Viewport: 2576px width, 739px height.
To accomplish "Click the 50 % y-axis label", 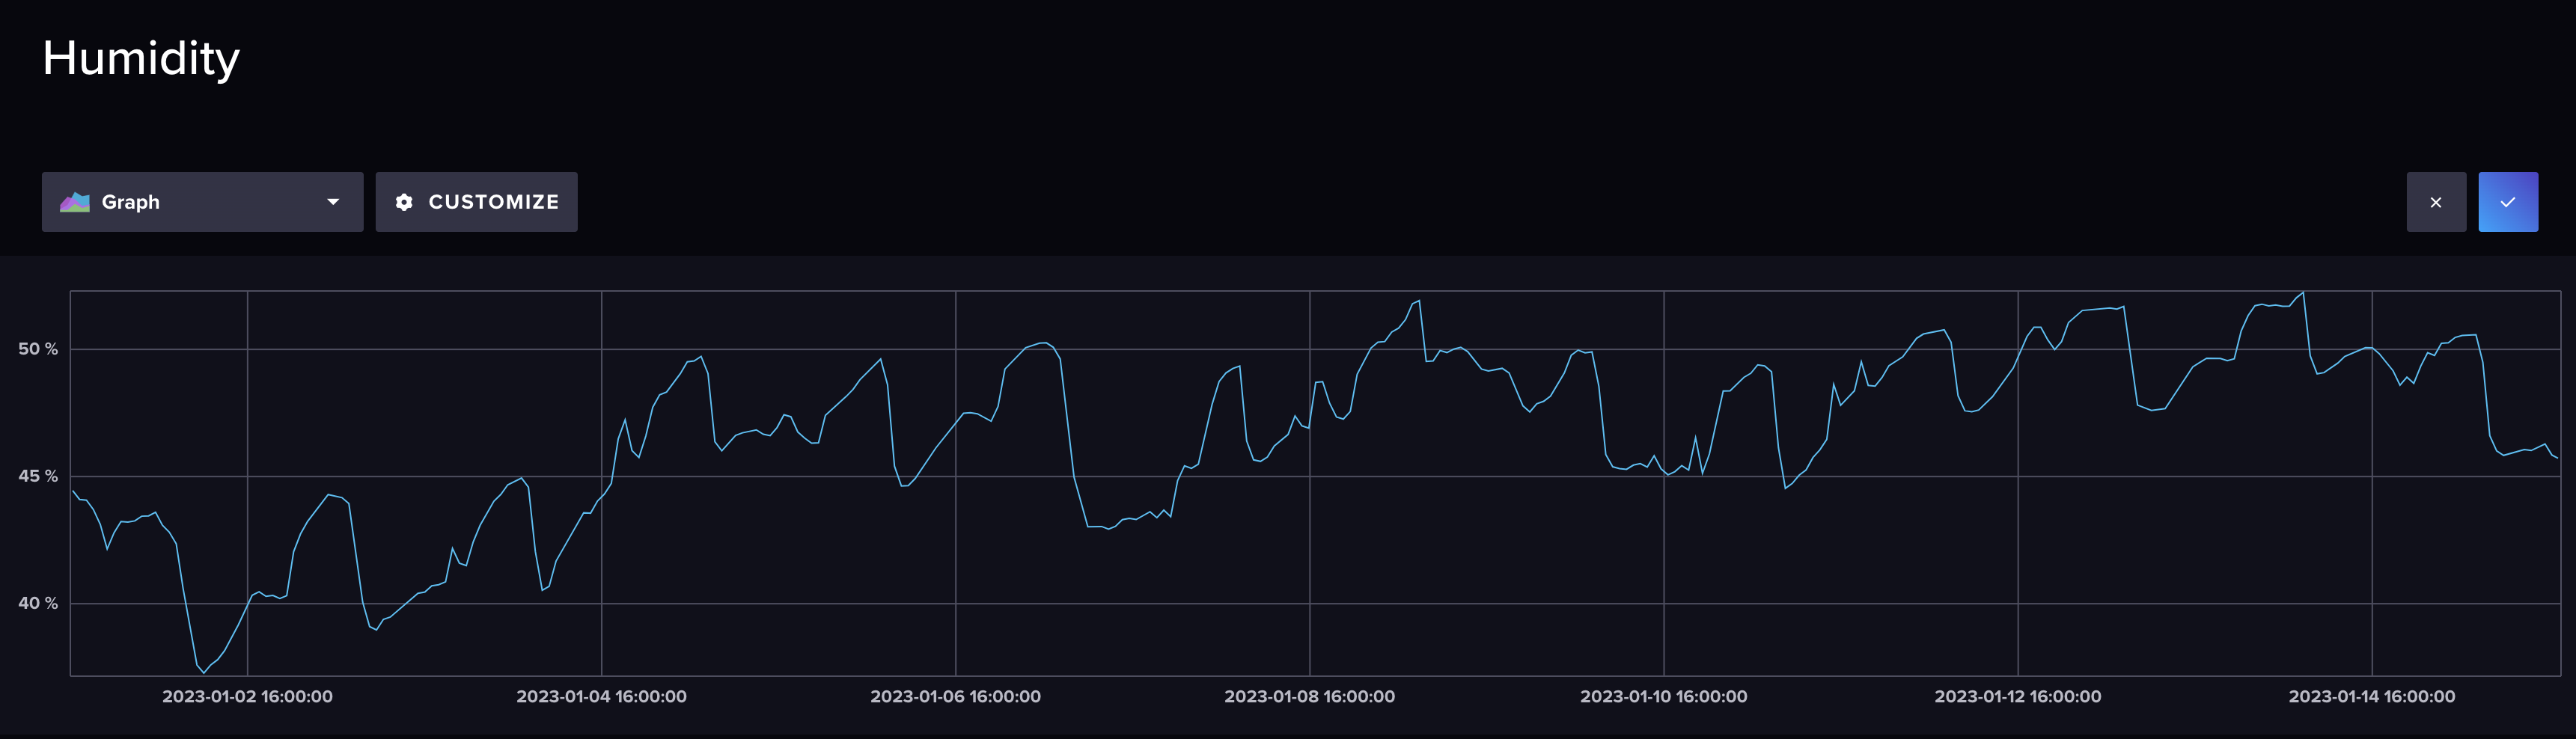I will (38, 349).
